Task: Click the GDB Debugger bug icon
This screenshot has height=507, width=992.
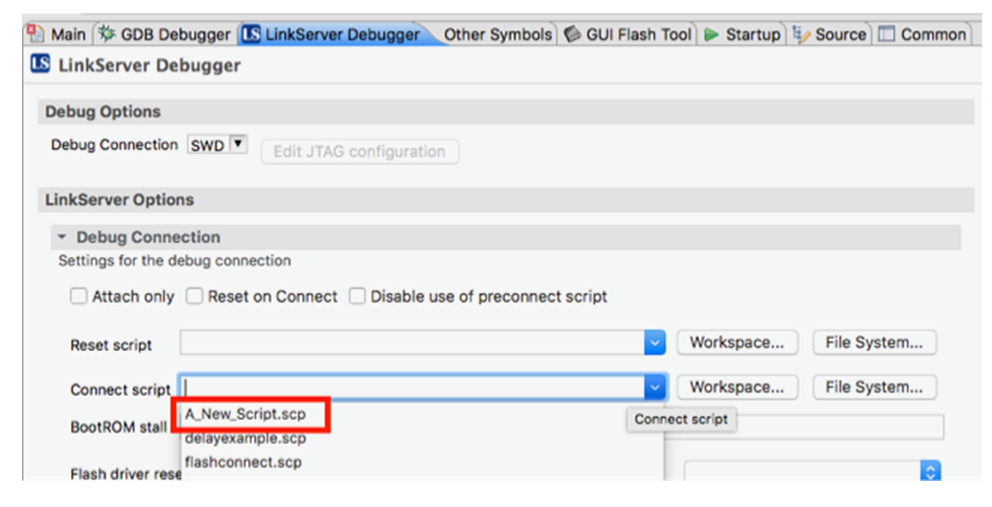Action: tap(107, 34)
